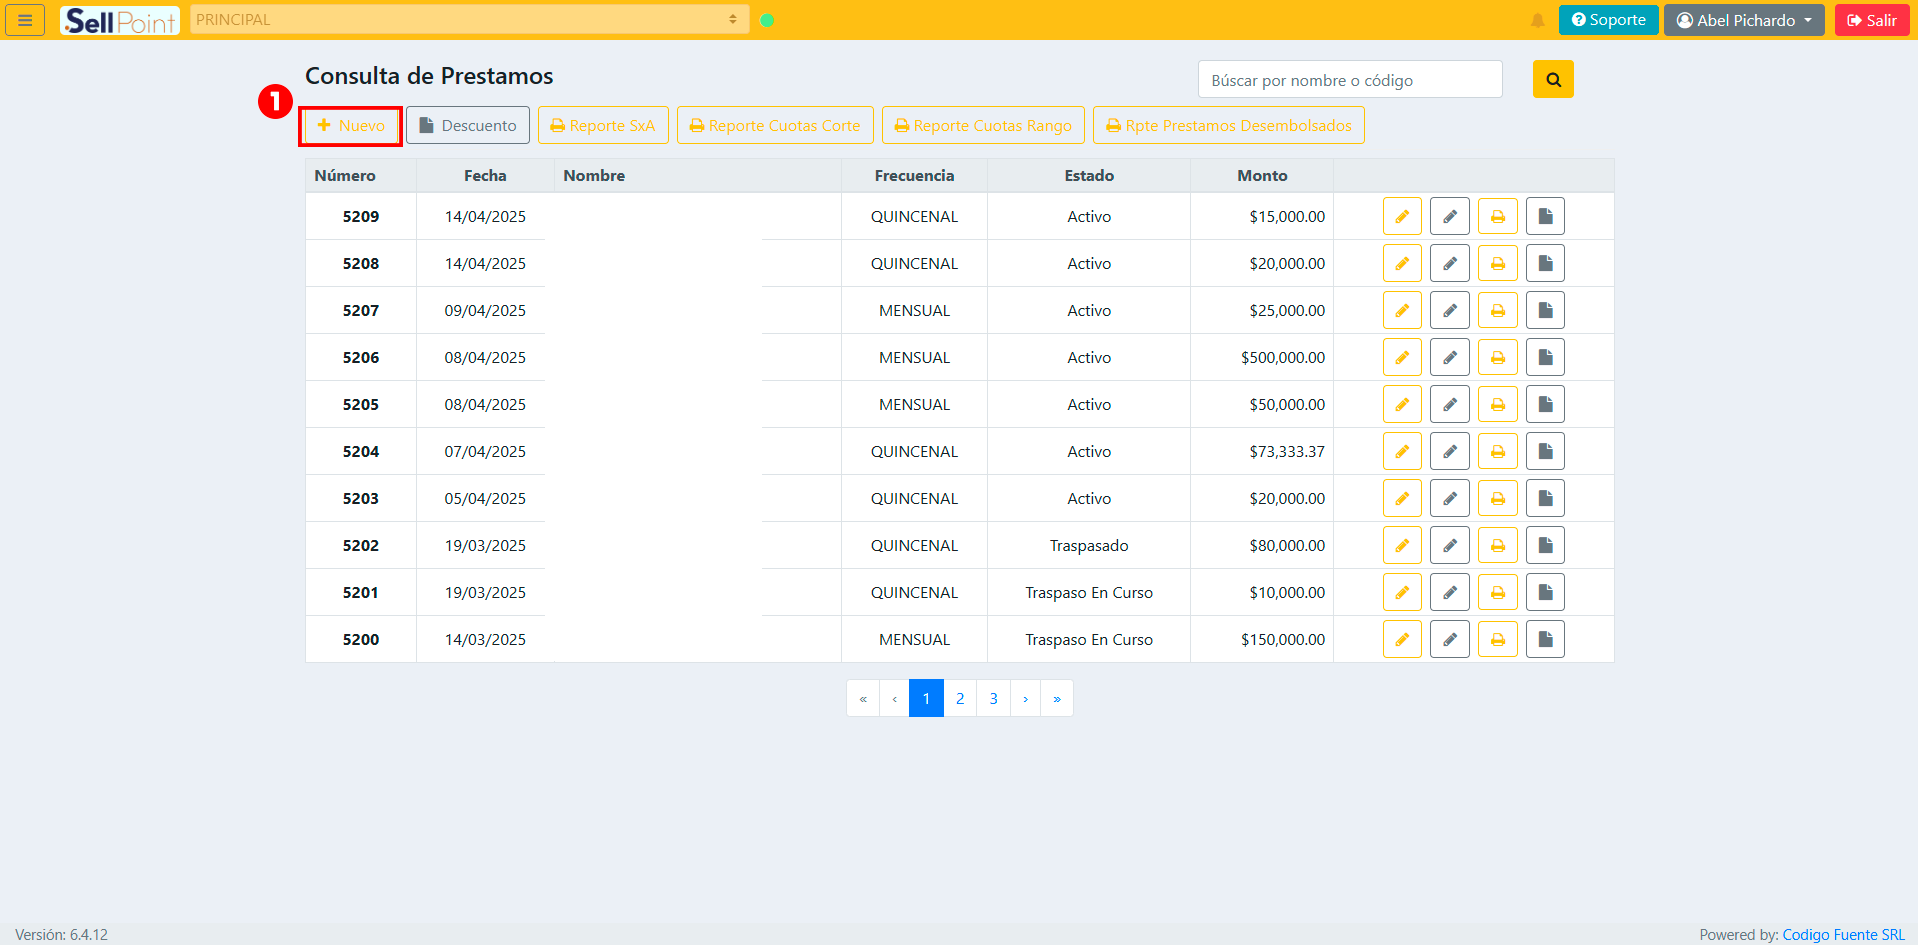Jump to last page with double arrow
The image size is (1918, 945).
1056,699
